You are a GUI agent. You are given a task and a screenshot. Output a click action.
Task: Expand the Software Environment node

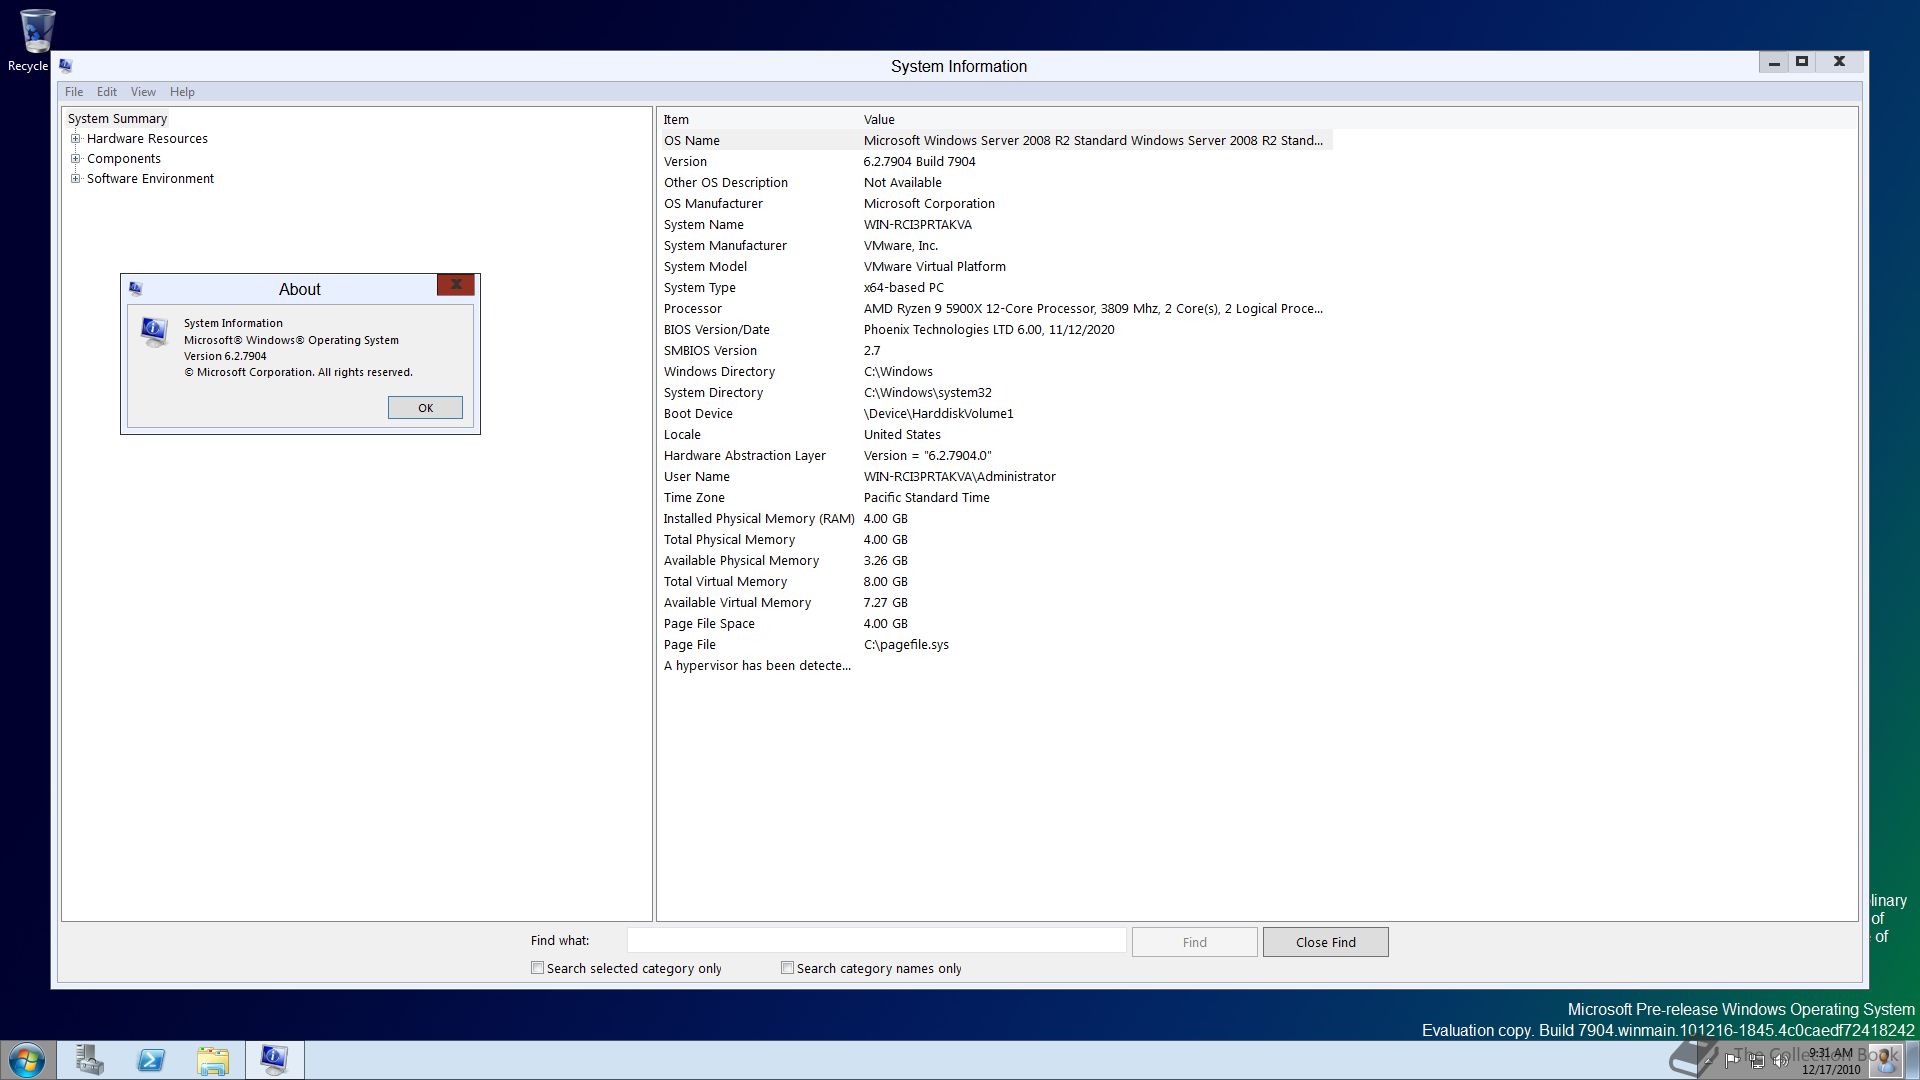click(75, 179)
